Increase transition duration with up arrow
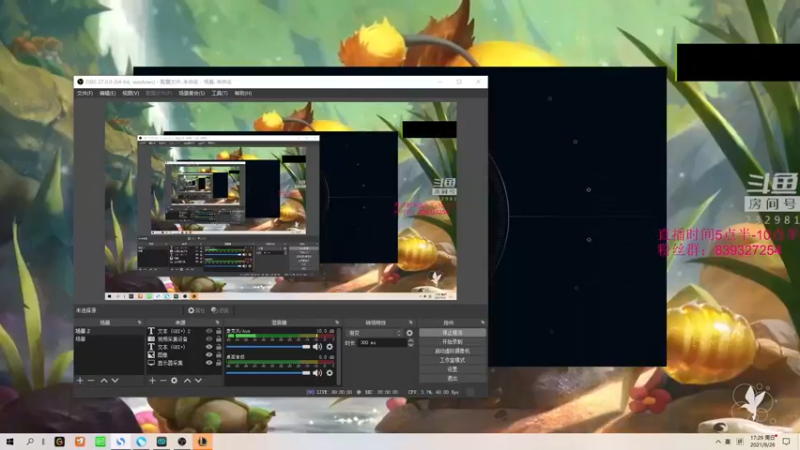This screenshot has height=450, width=800. (x=411, y=341)
